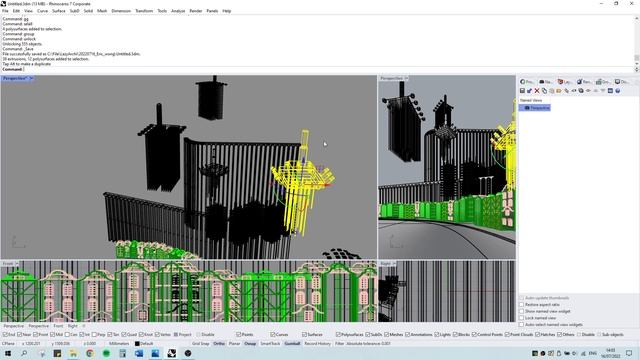The width and height of the screenshot is (640, 360).
Task: Enable Lock named view checkbox
Action: pos(521,318)
